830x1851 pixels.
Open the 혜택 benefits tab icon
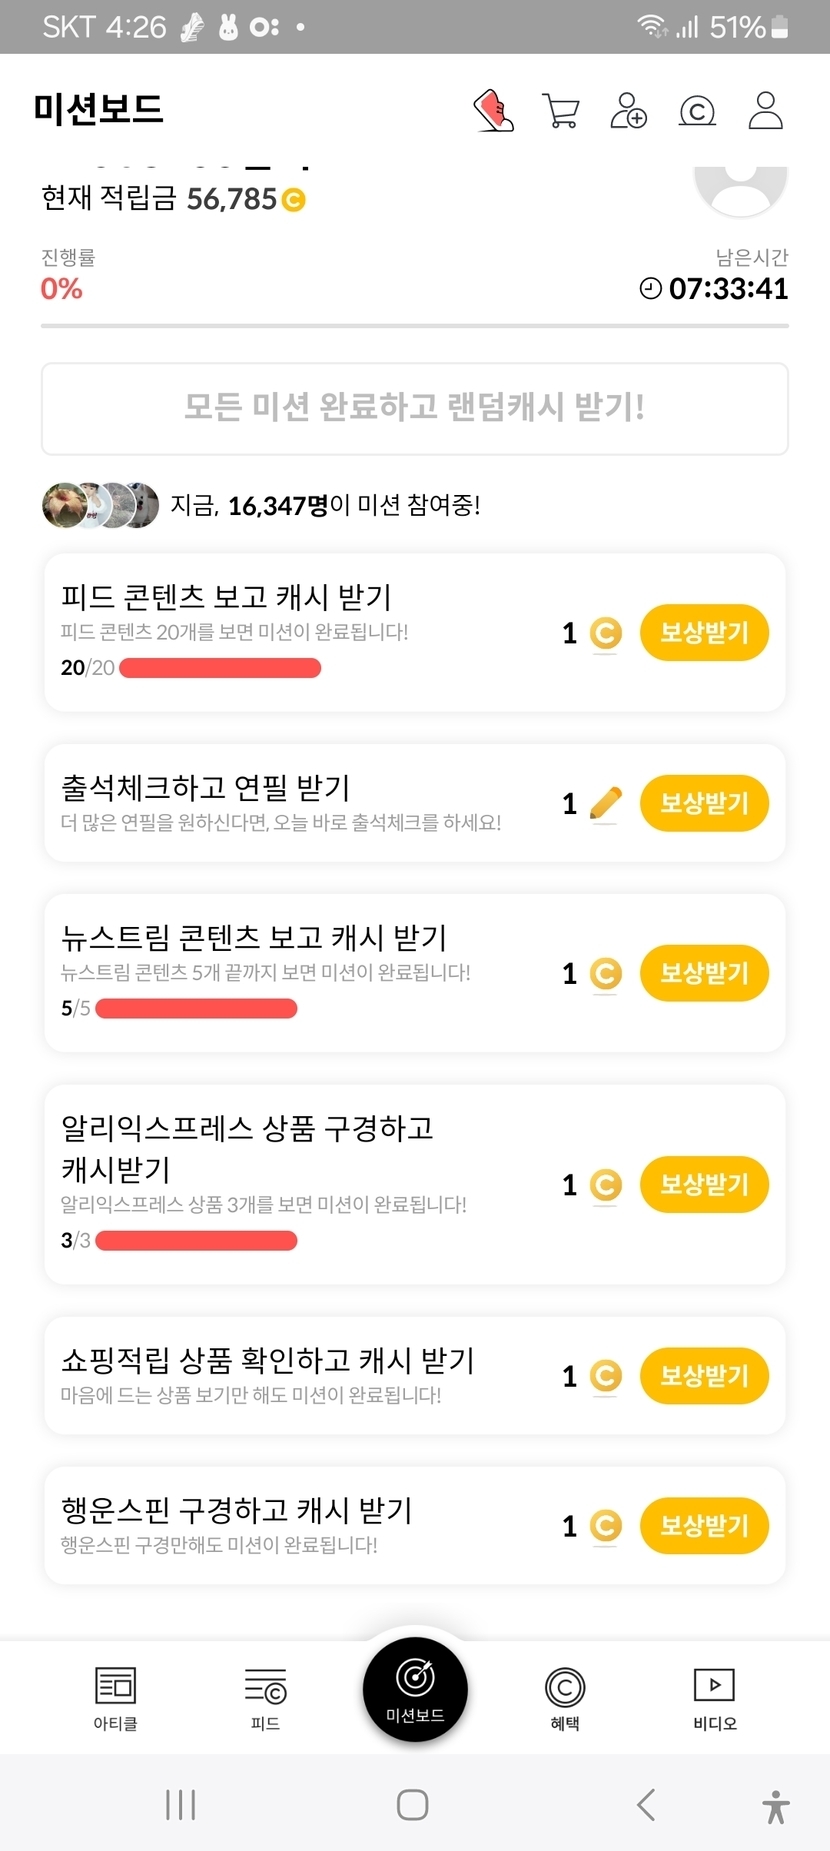tap(565, 1697)
